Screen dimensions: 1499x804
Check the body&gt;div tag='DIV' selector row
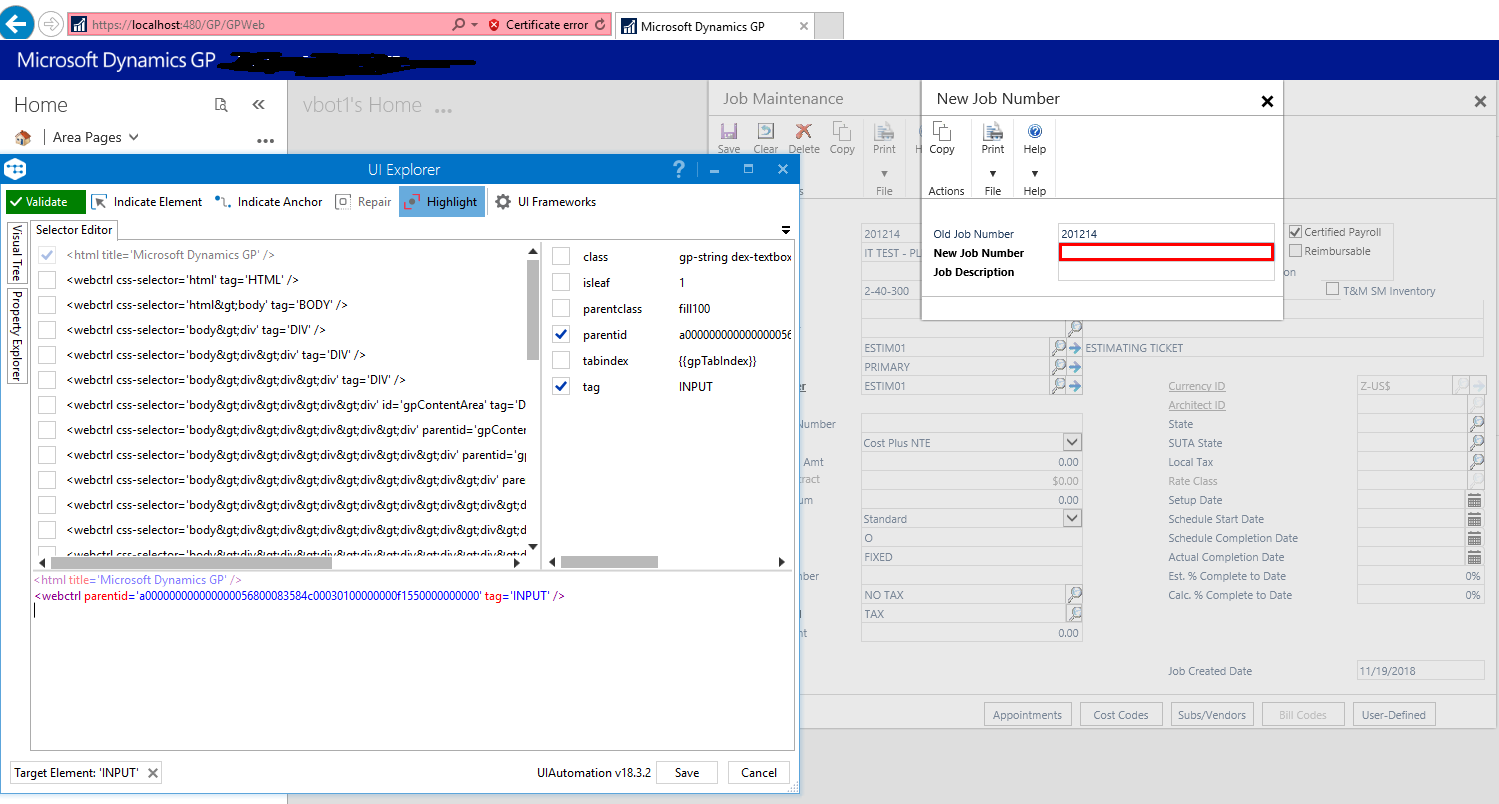tap(47, 330)
